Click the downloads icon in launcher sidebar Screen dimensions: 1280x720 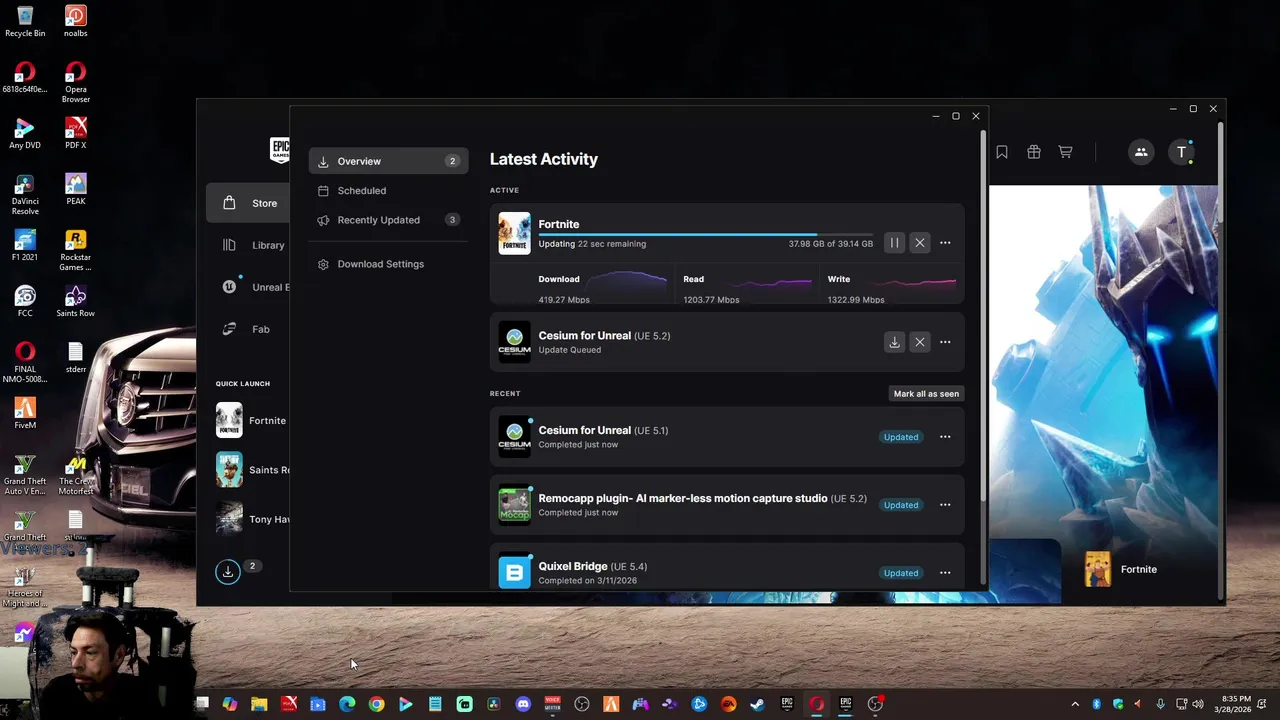click(228, 571)
